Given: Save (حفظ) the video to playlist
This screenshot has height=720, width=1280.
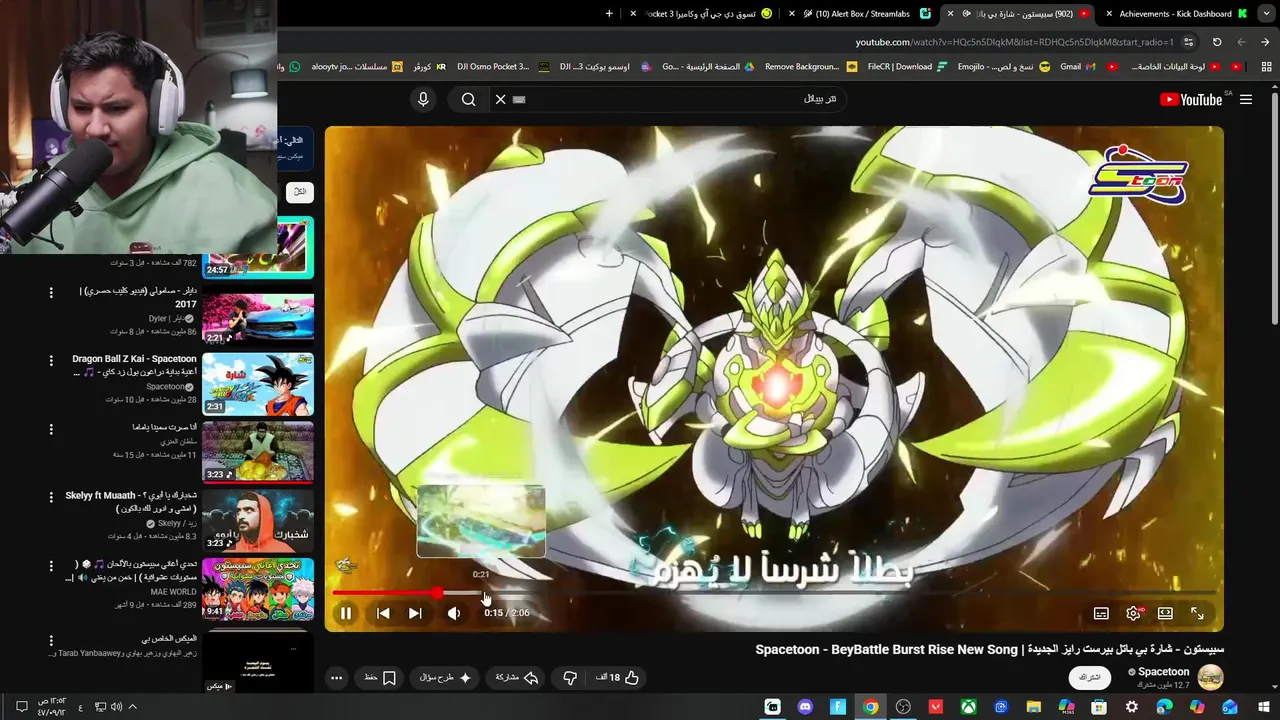Looking at the screenshot, I should [380, 677].
